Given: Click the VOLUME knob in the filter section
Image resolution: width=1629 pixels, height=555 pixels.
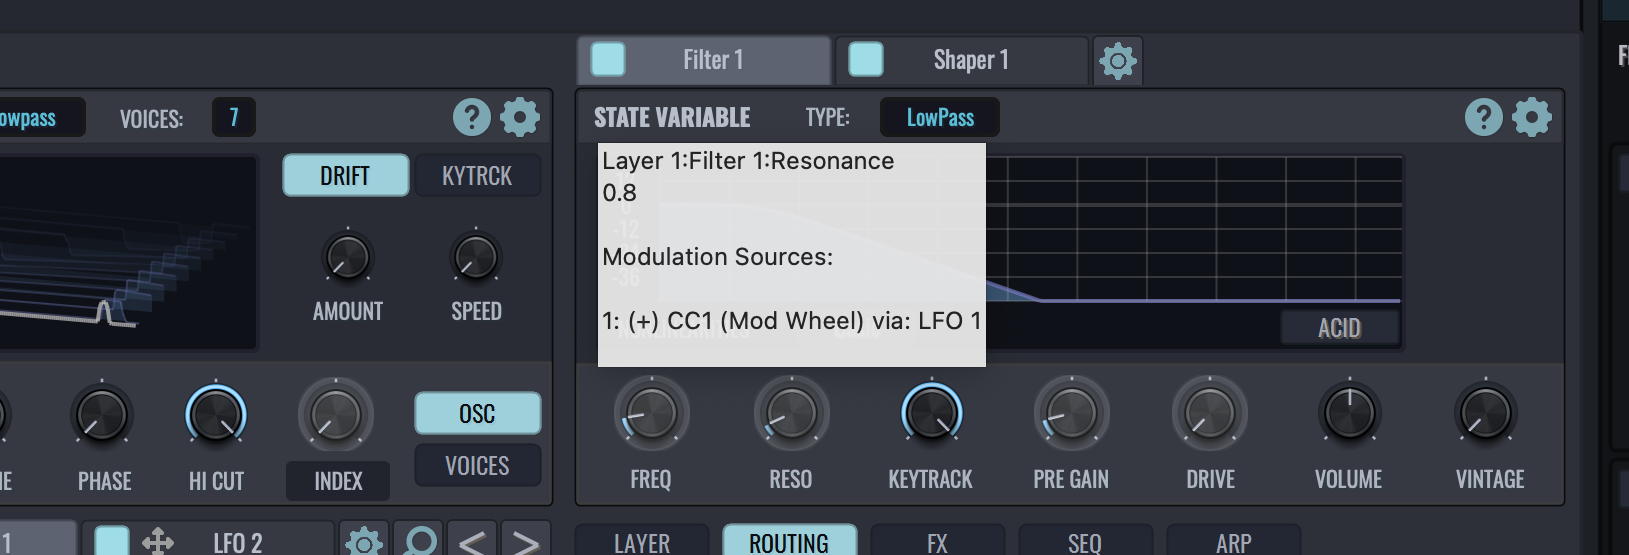Looking at the screenshot, I should [1349, 414].
